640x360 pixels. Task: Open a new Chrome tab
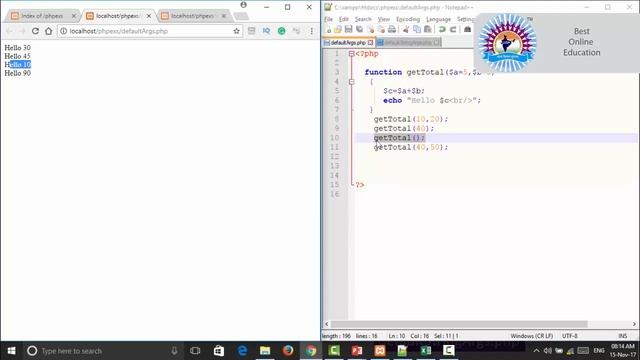click(241, 16)
